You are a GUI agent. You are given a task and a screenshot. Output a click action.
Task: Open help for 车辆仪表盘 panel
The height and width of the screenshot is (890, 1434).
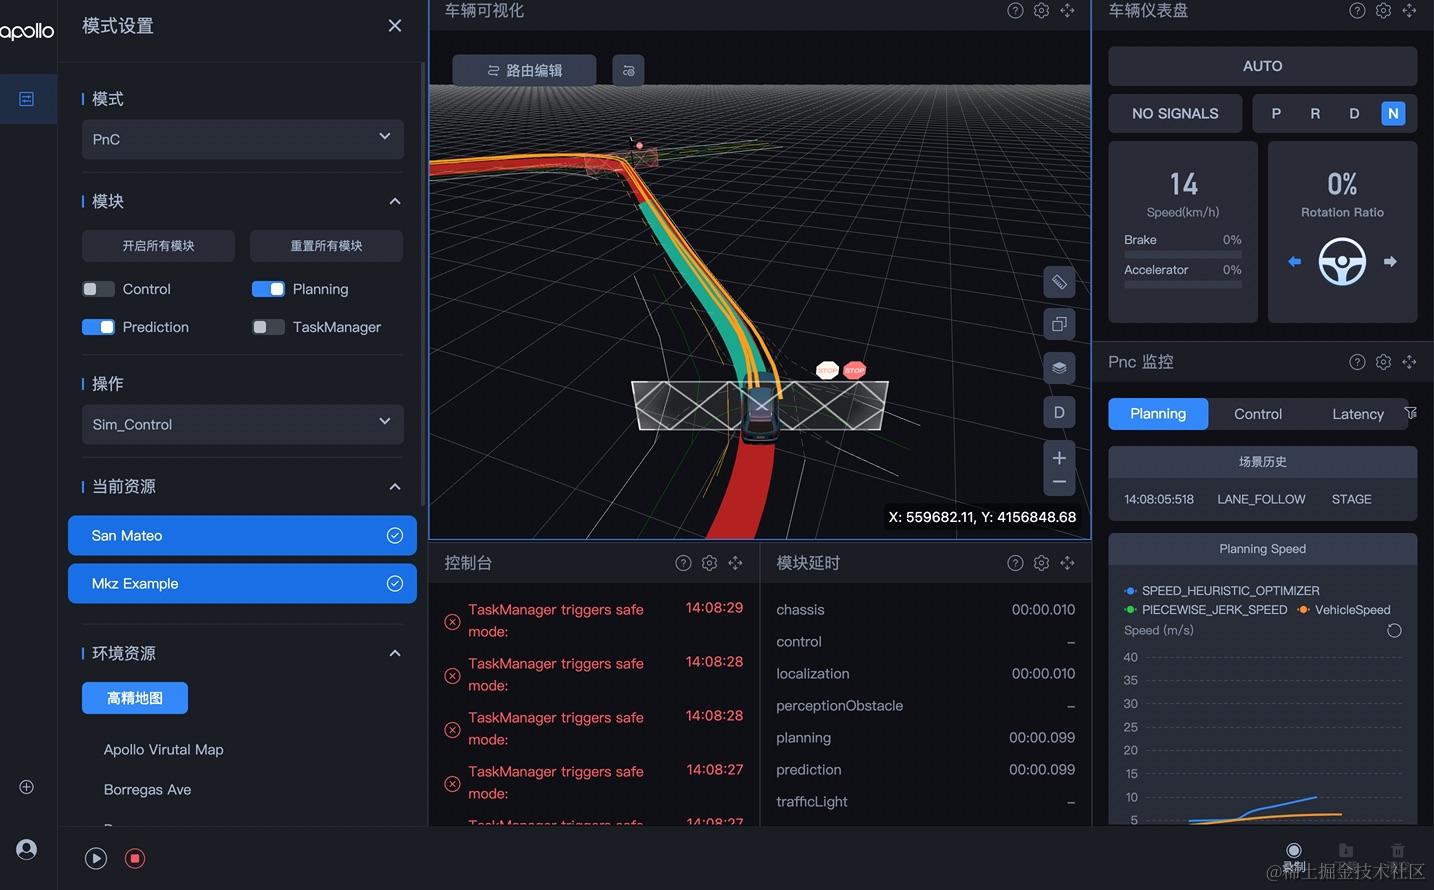1357,10
